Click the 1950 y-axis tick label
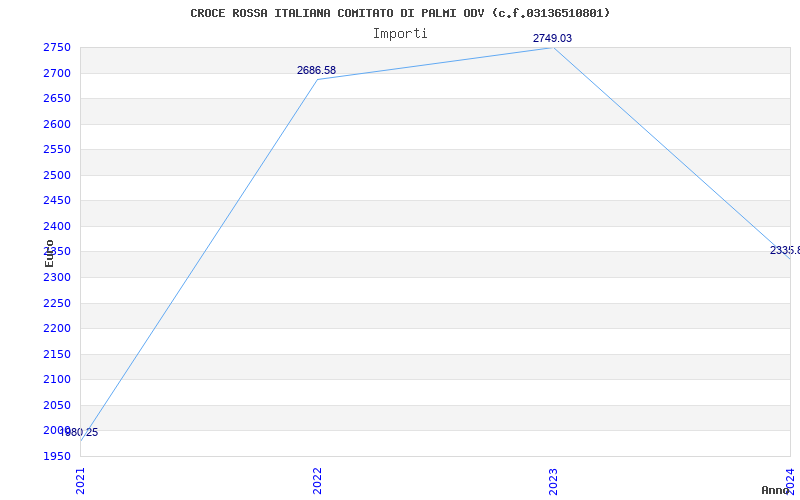800x500 pixels. click(57, 456)
